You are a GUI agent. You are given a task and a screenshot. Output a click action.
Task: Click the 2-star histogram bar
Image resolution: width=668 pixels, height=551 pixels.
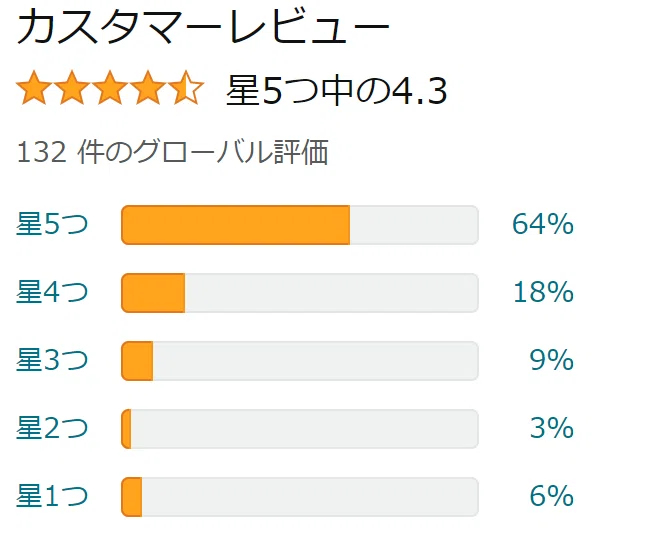tap(300, 429)
